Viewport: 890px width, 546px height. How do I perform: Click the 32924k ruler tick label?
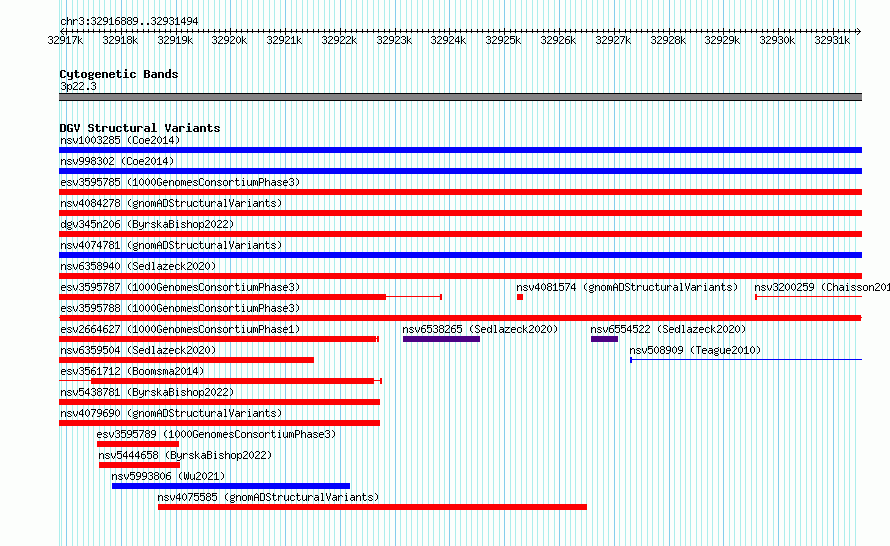coord(448,40)
